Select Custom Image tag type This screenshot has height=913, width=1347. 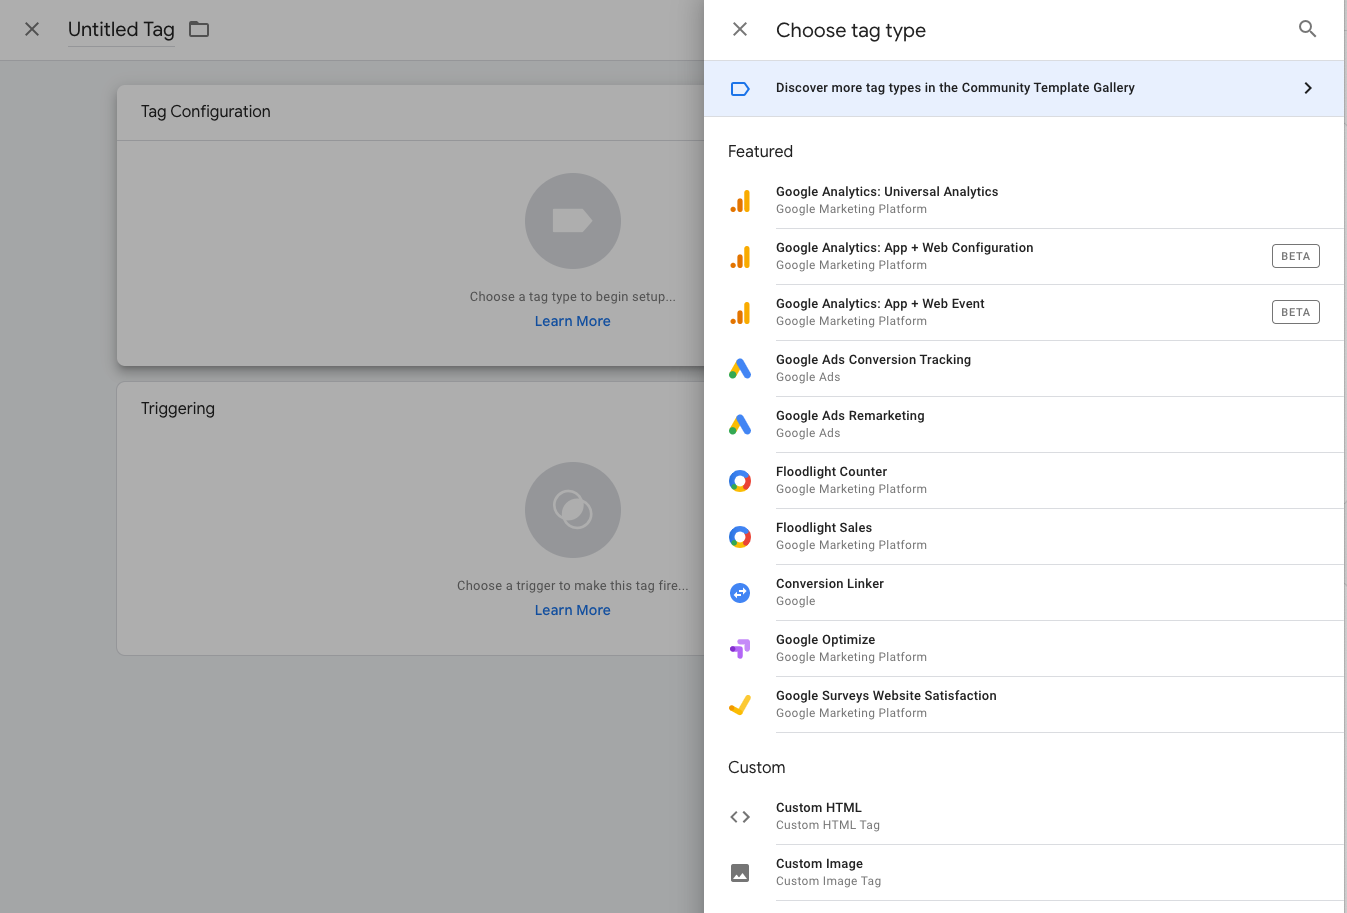[1024, 873]
